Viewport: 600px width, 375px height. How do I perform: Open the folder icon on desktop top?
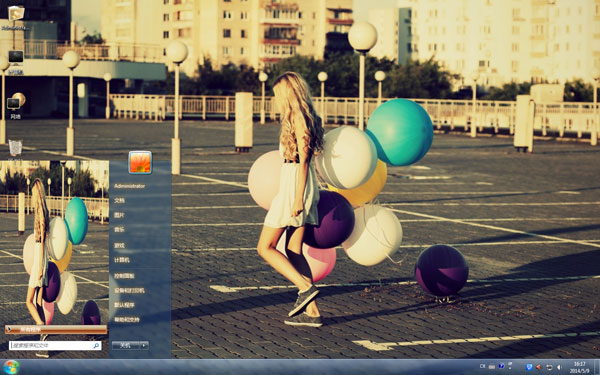pos(16,17)
